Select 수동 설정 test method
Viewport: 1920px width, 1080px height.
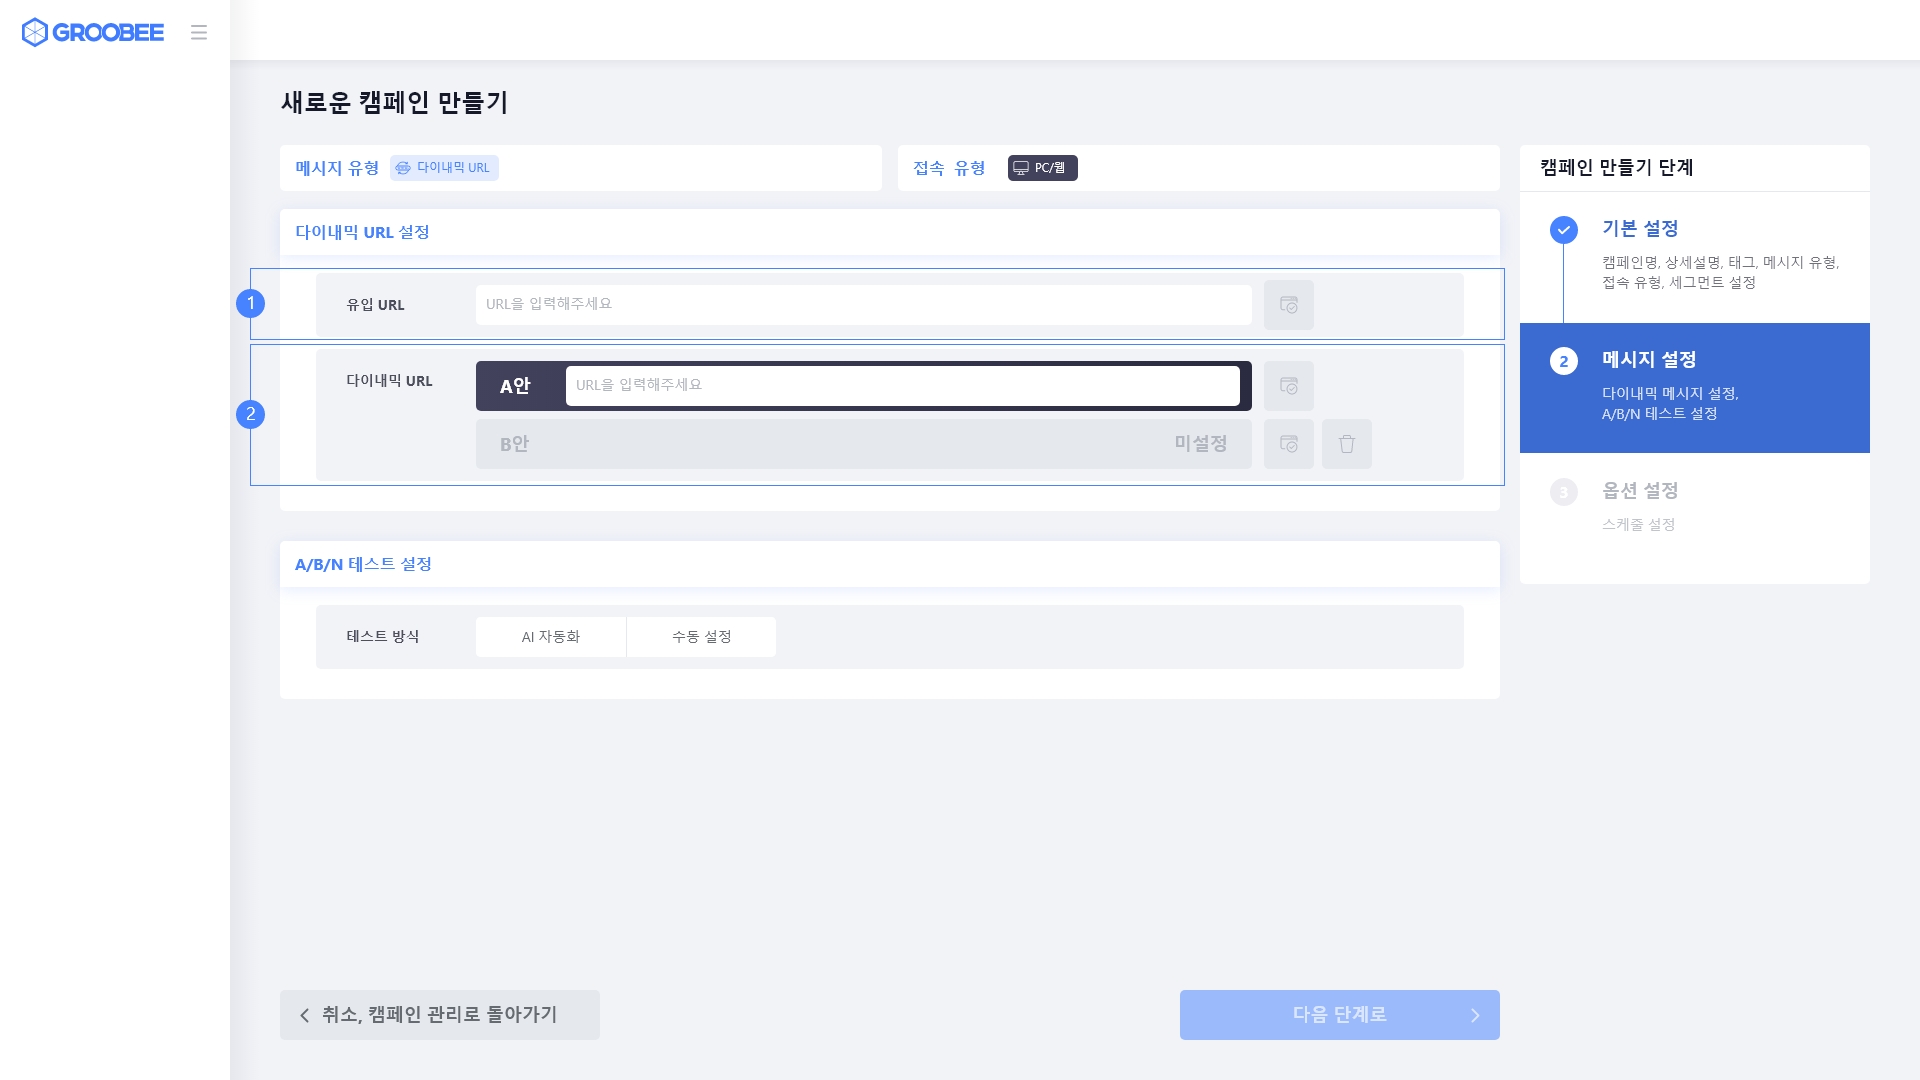pyautogui.click(x=701, y=637)
